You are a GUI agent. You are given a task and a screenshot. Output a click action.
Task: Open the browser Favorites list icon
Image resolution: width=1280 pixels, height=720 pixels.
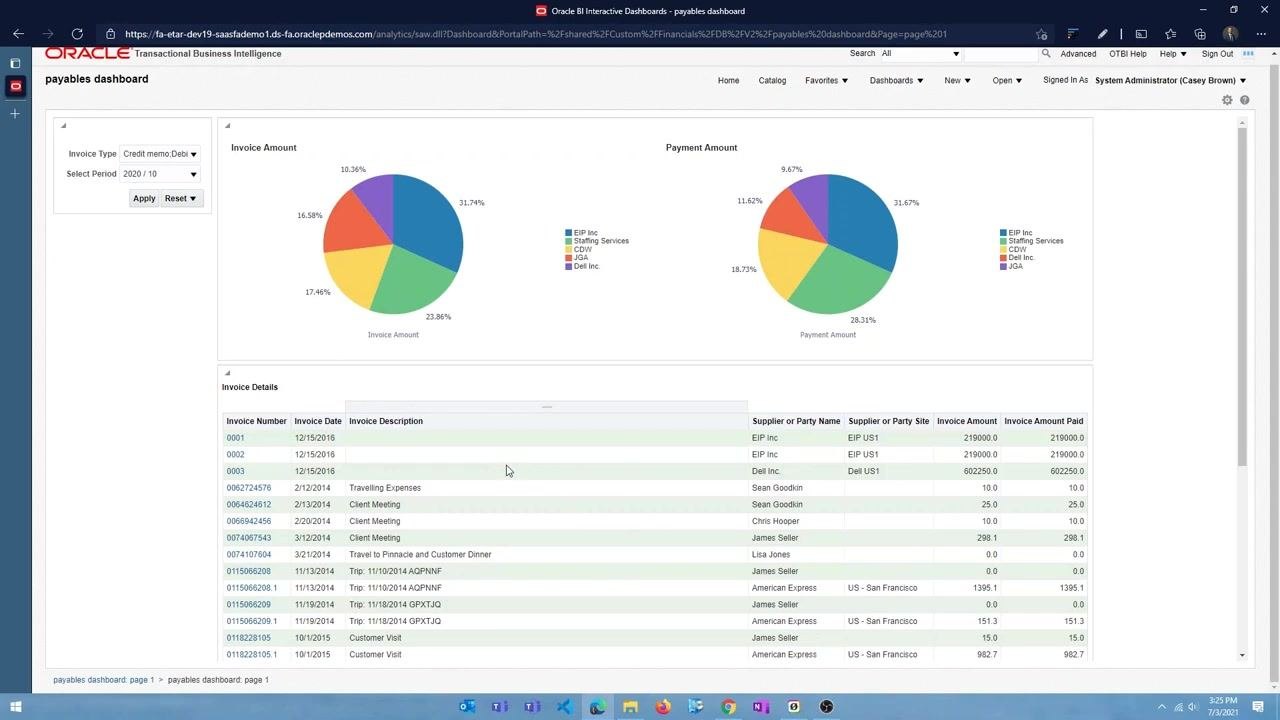[x=1170, y=34]
